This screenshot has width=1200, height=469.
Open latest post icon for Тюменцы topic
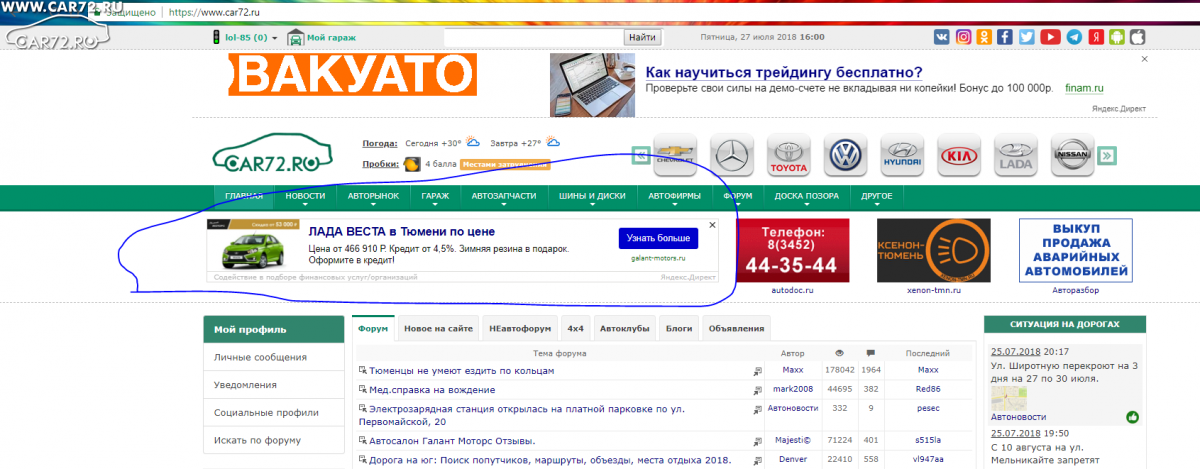coord(759,371)
